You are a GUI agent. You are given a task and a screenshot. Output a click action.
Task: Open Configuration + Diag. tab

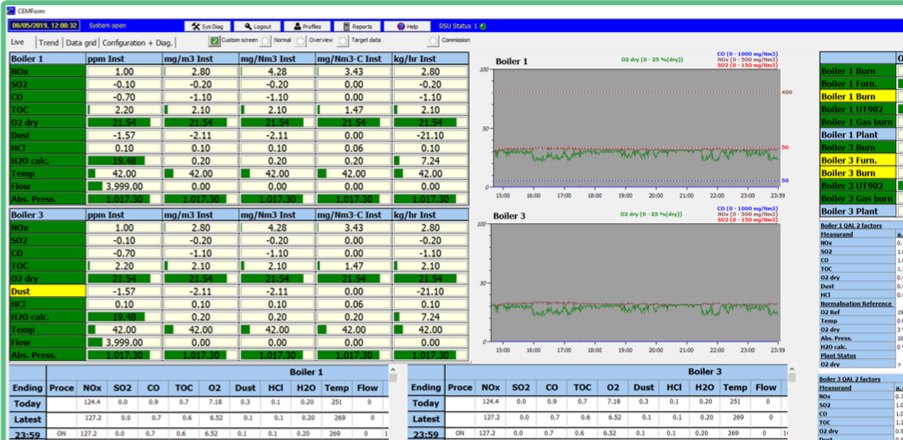tap(138, 43)
